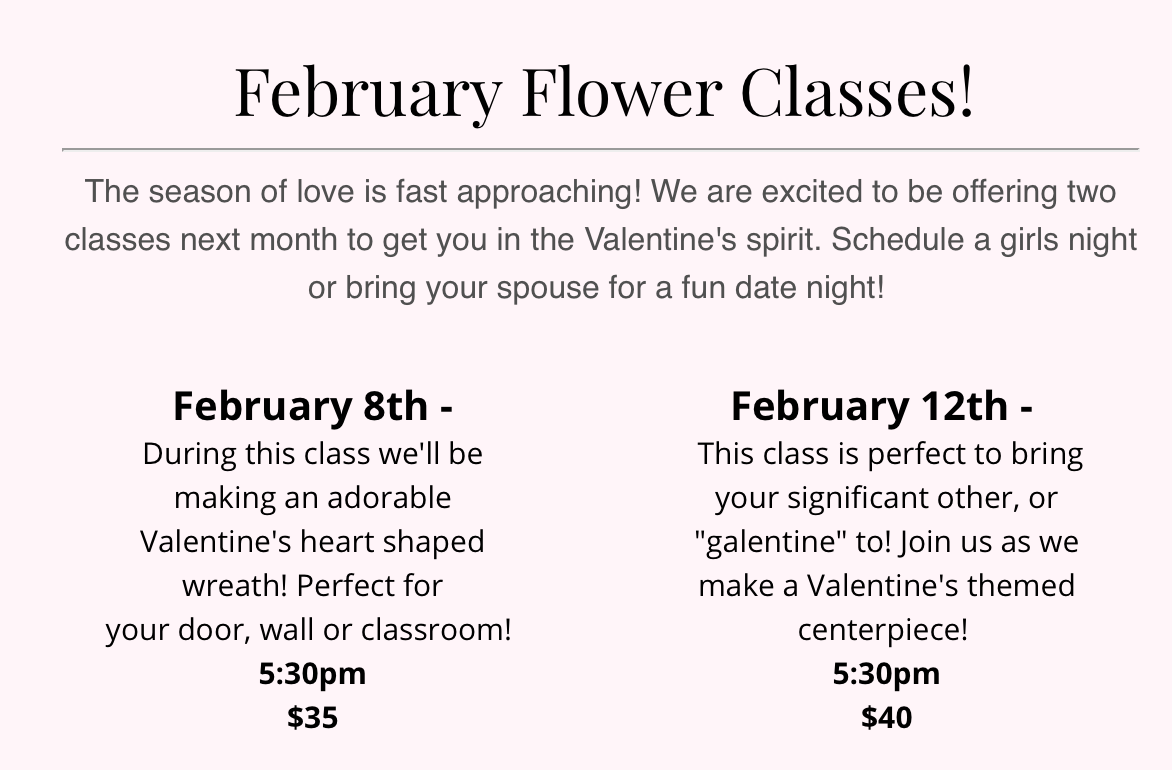Click the word "centerpiece!"

(883, 630)
